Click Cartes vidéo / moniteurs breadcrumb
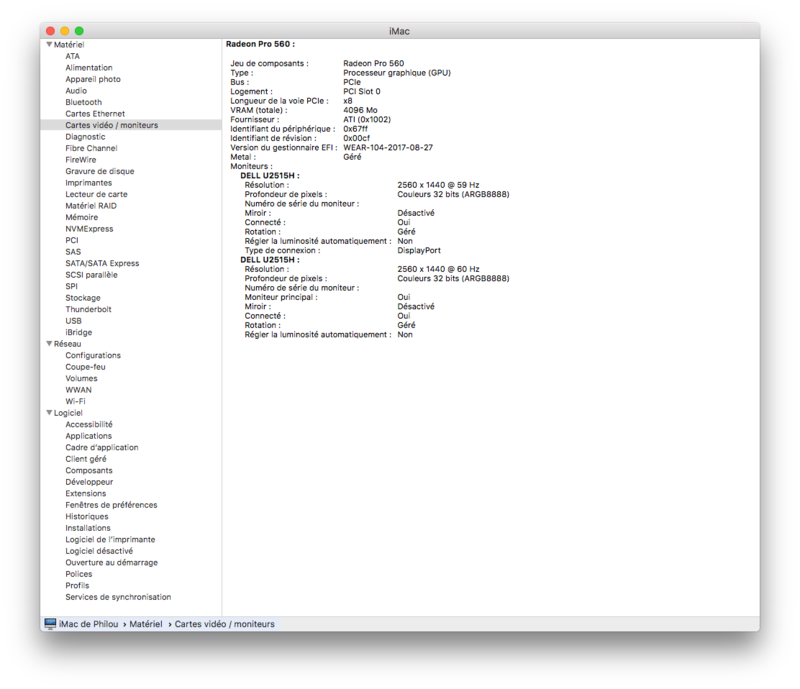The width and height of the screenshot is (800, 689). pyautogui.click(x=224, y=624)
